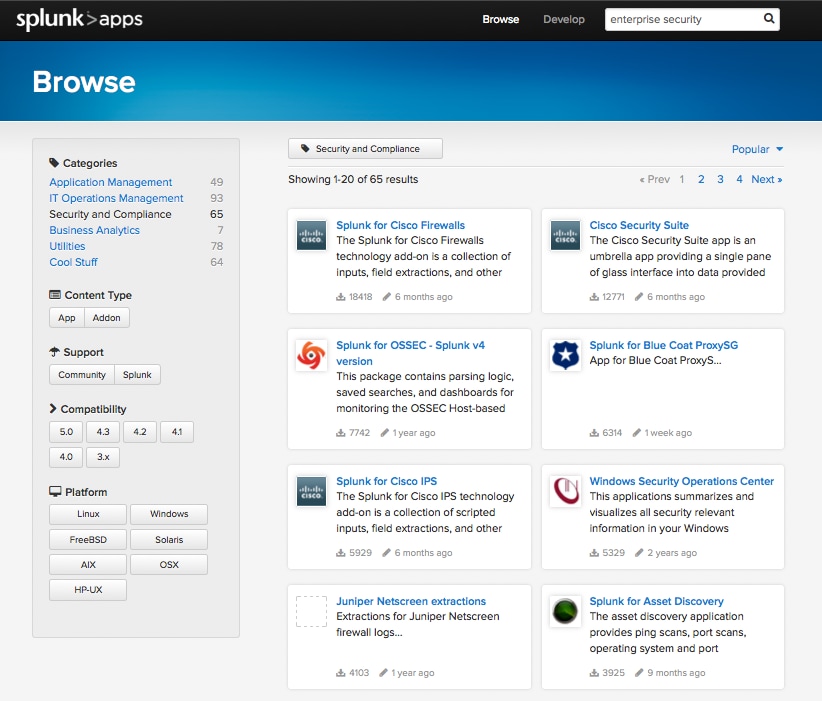Select Application Management category
The height and width of the screenshot is (701, 822).
(x=111, y=182)
